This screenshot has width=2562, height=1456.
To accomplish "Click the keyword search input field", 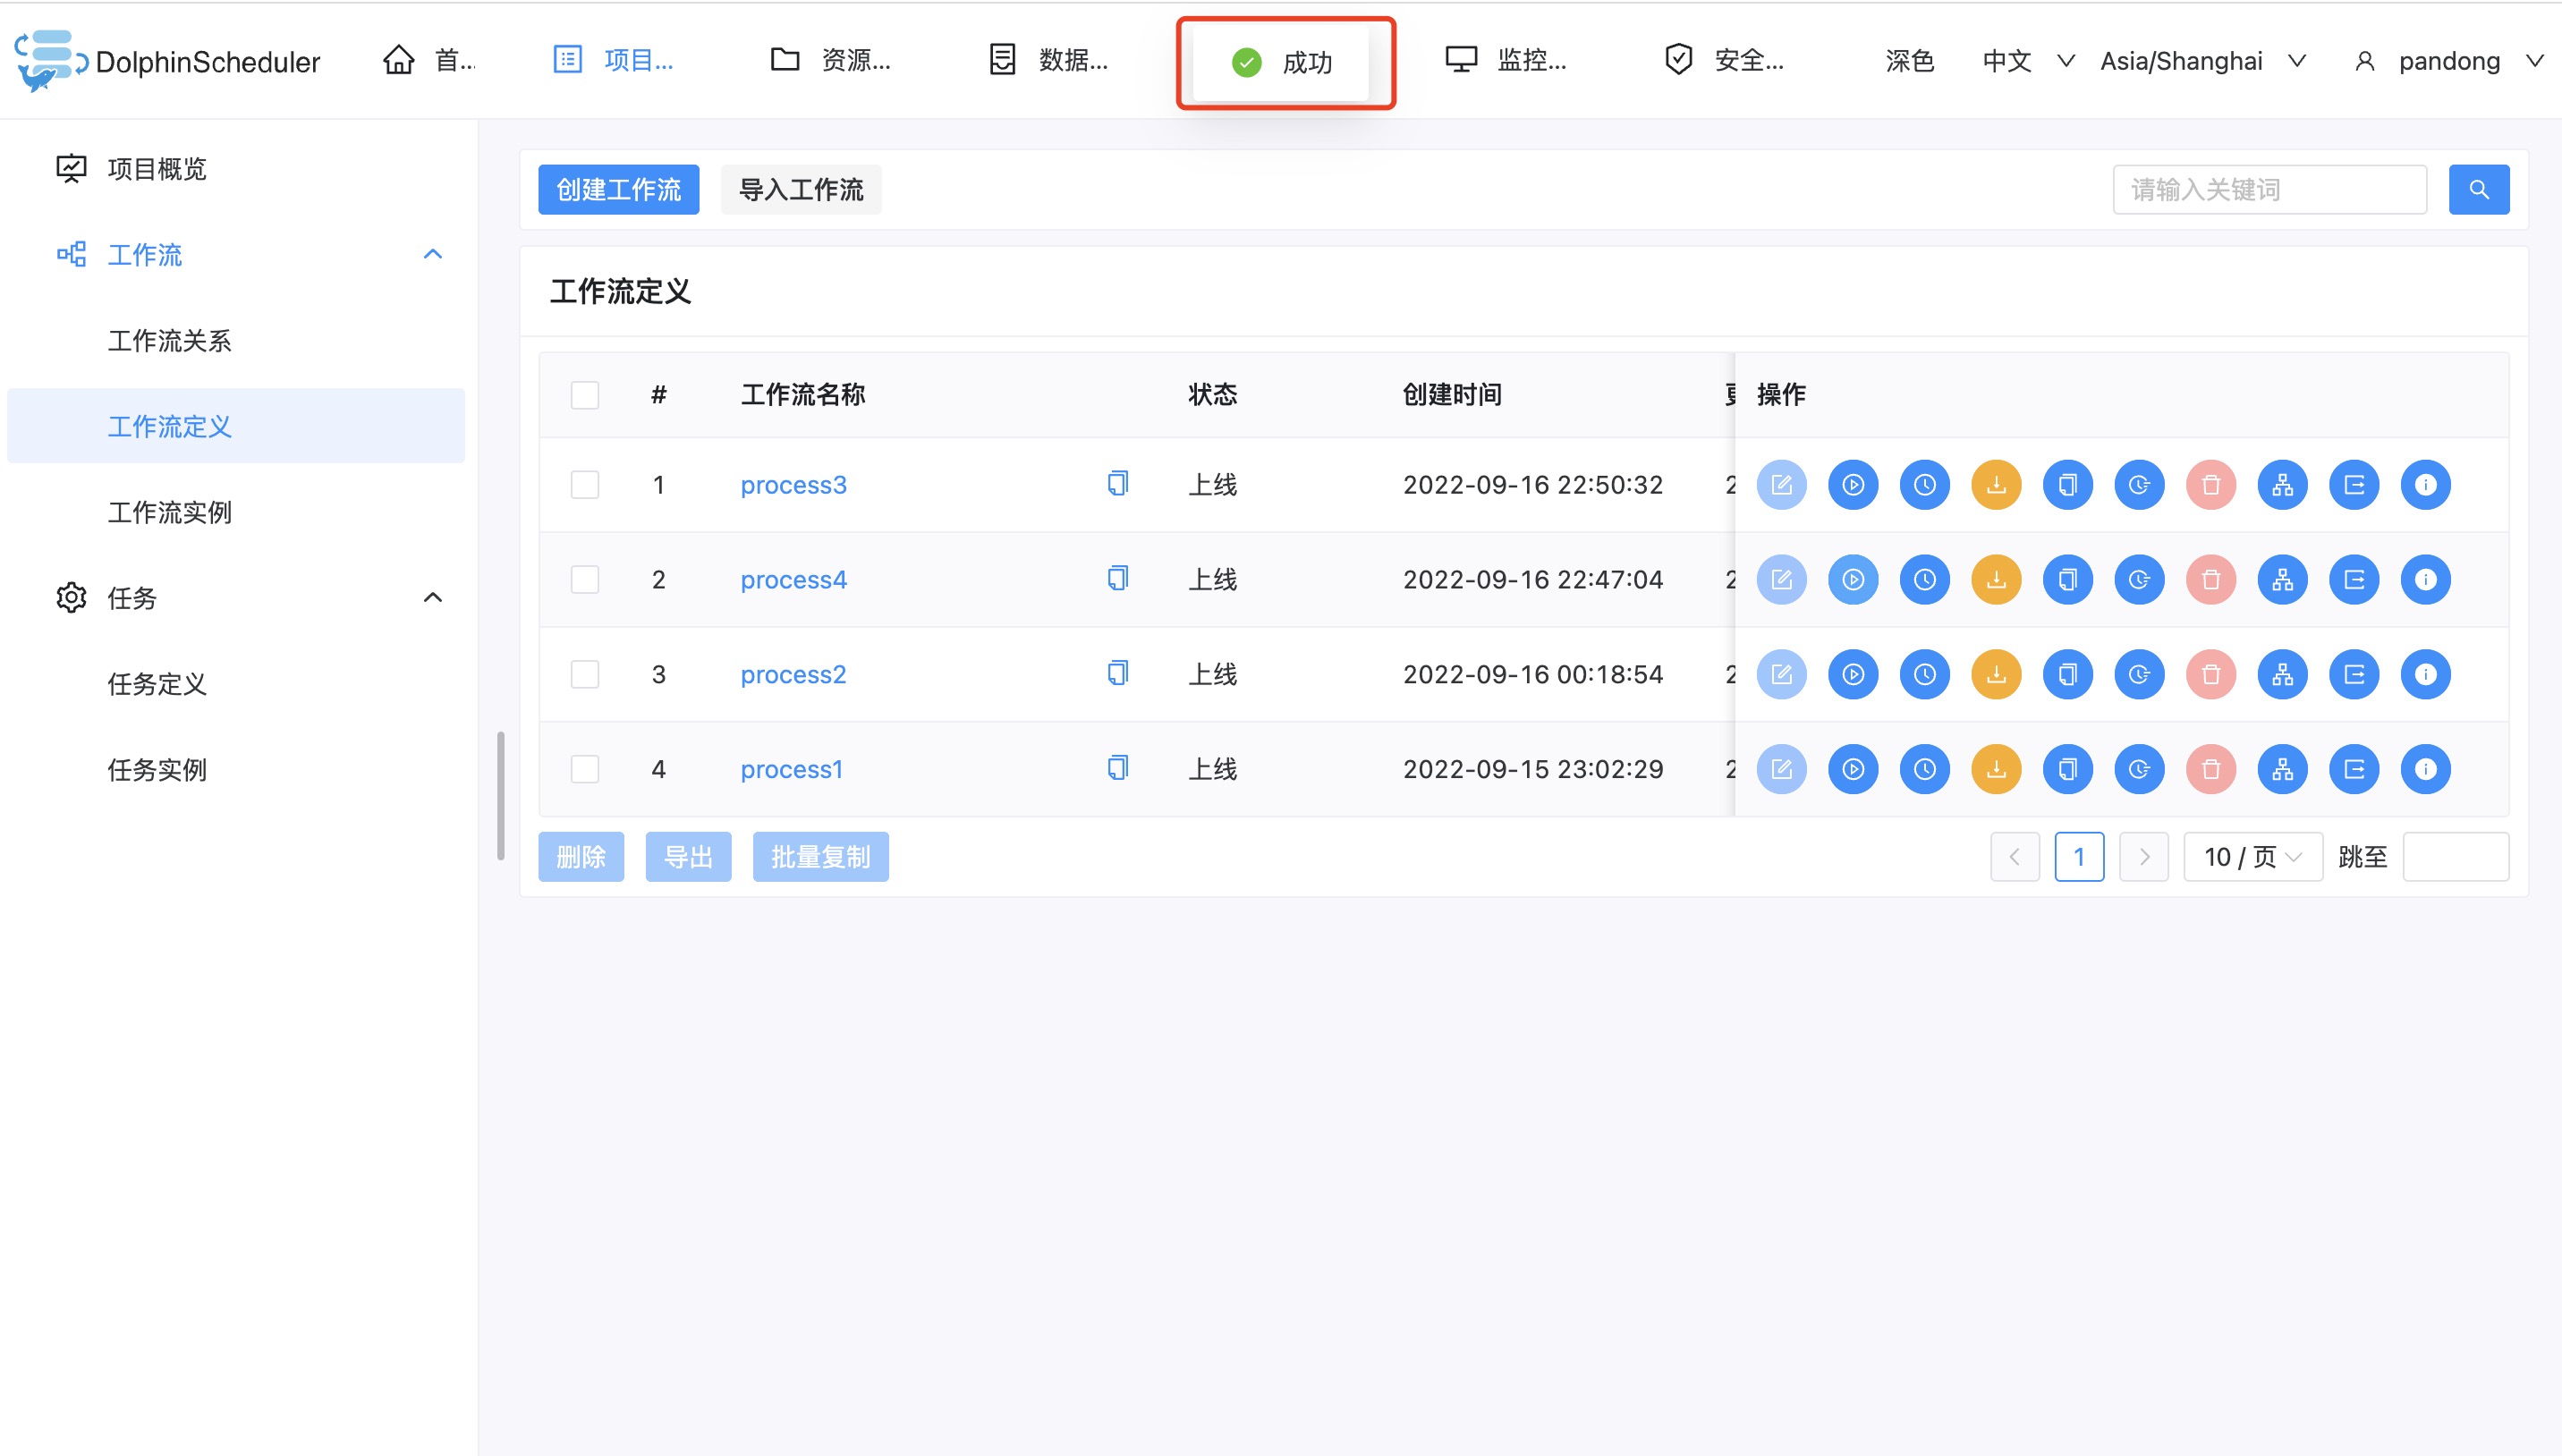I will (2268, 190).
